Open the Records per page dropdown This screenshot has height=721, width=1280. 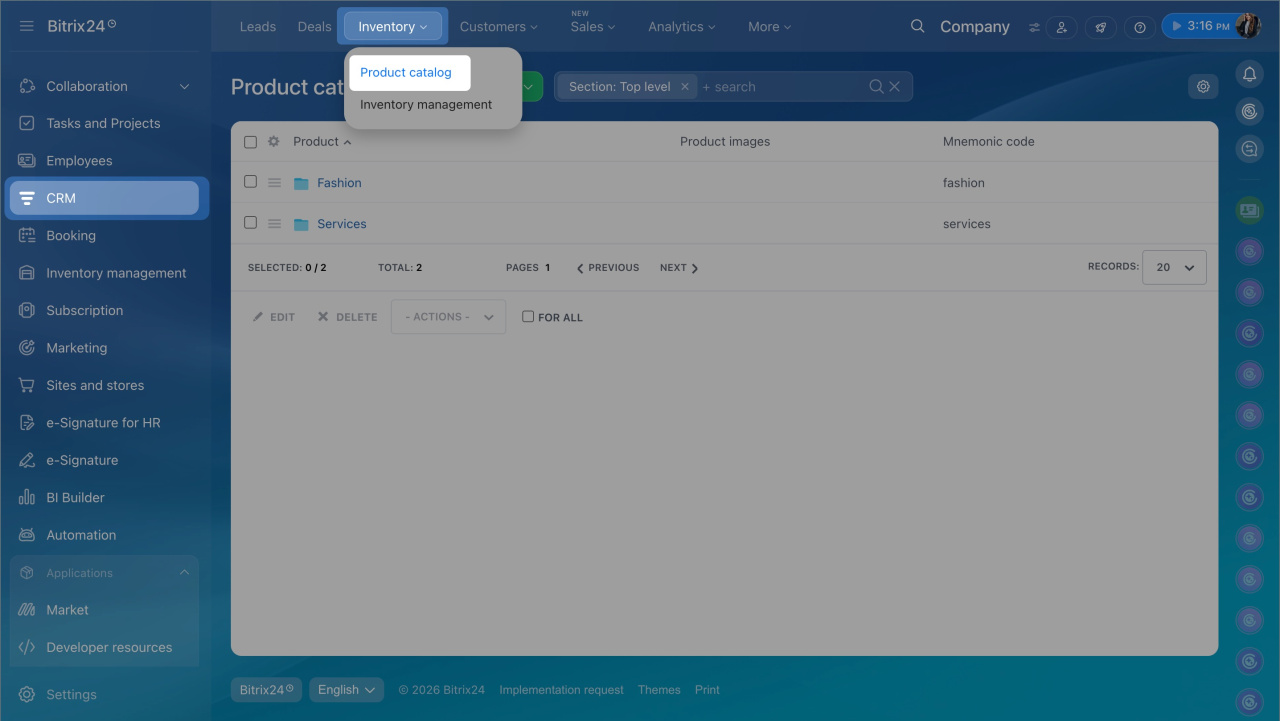[x=1174, y=268]
